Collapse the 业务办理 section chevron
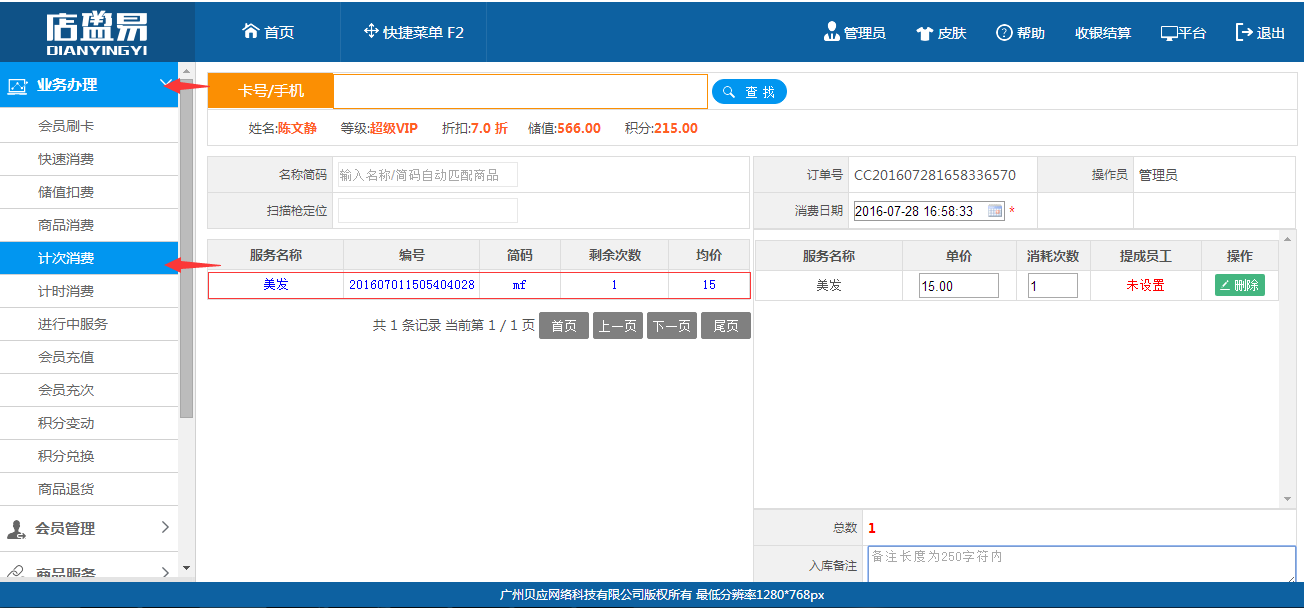The height and width of the screenshot is (608, 1304). [166, 85]
